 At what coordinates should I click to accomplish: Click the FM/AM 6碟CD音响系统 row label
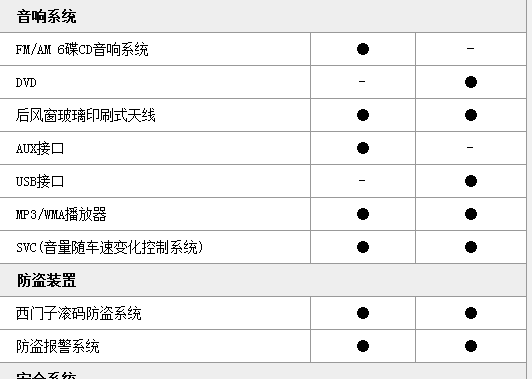[x=82, y=50]
